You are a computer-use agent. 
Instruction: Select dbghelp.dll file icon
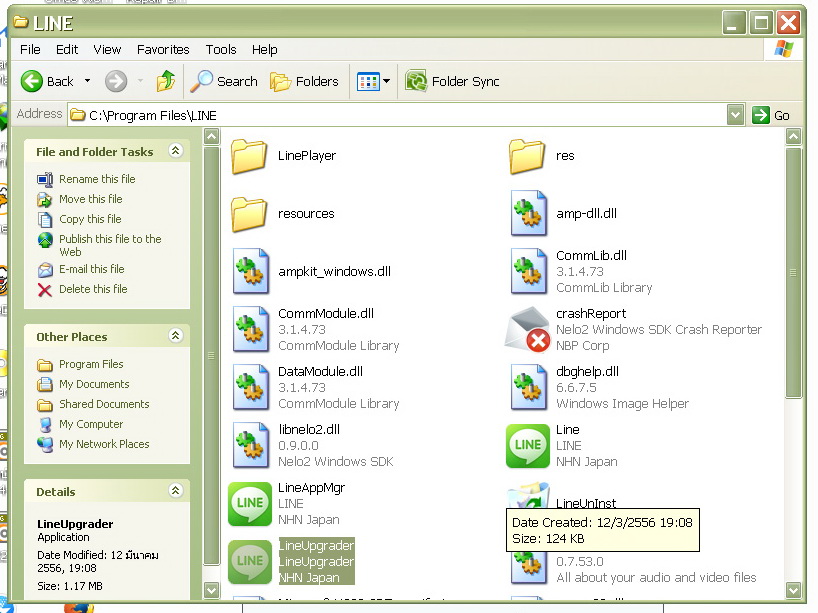(x=529, y=387)
